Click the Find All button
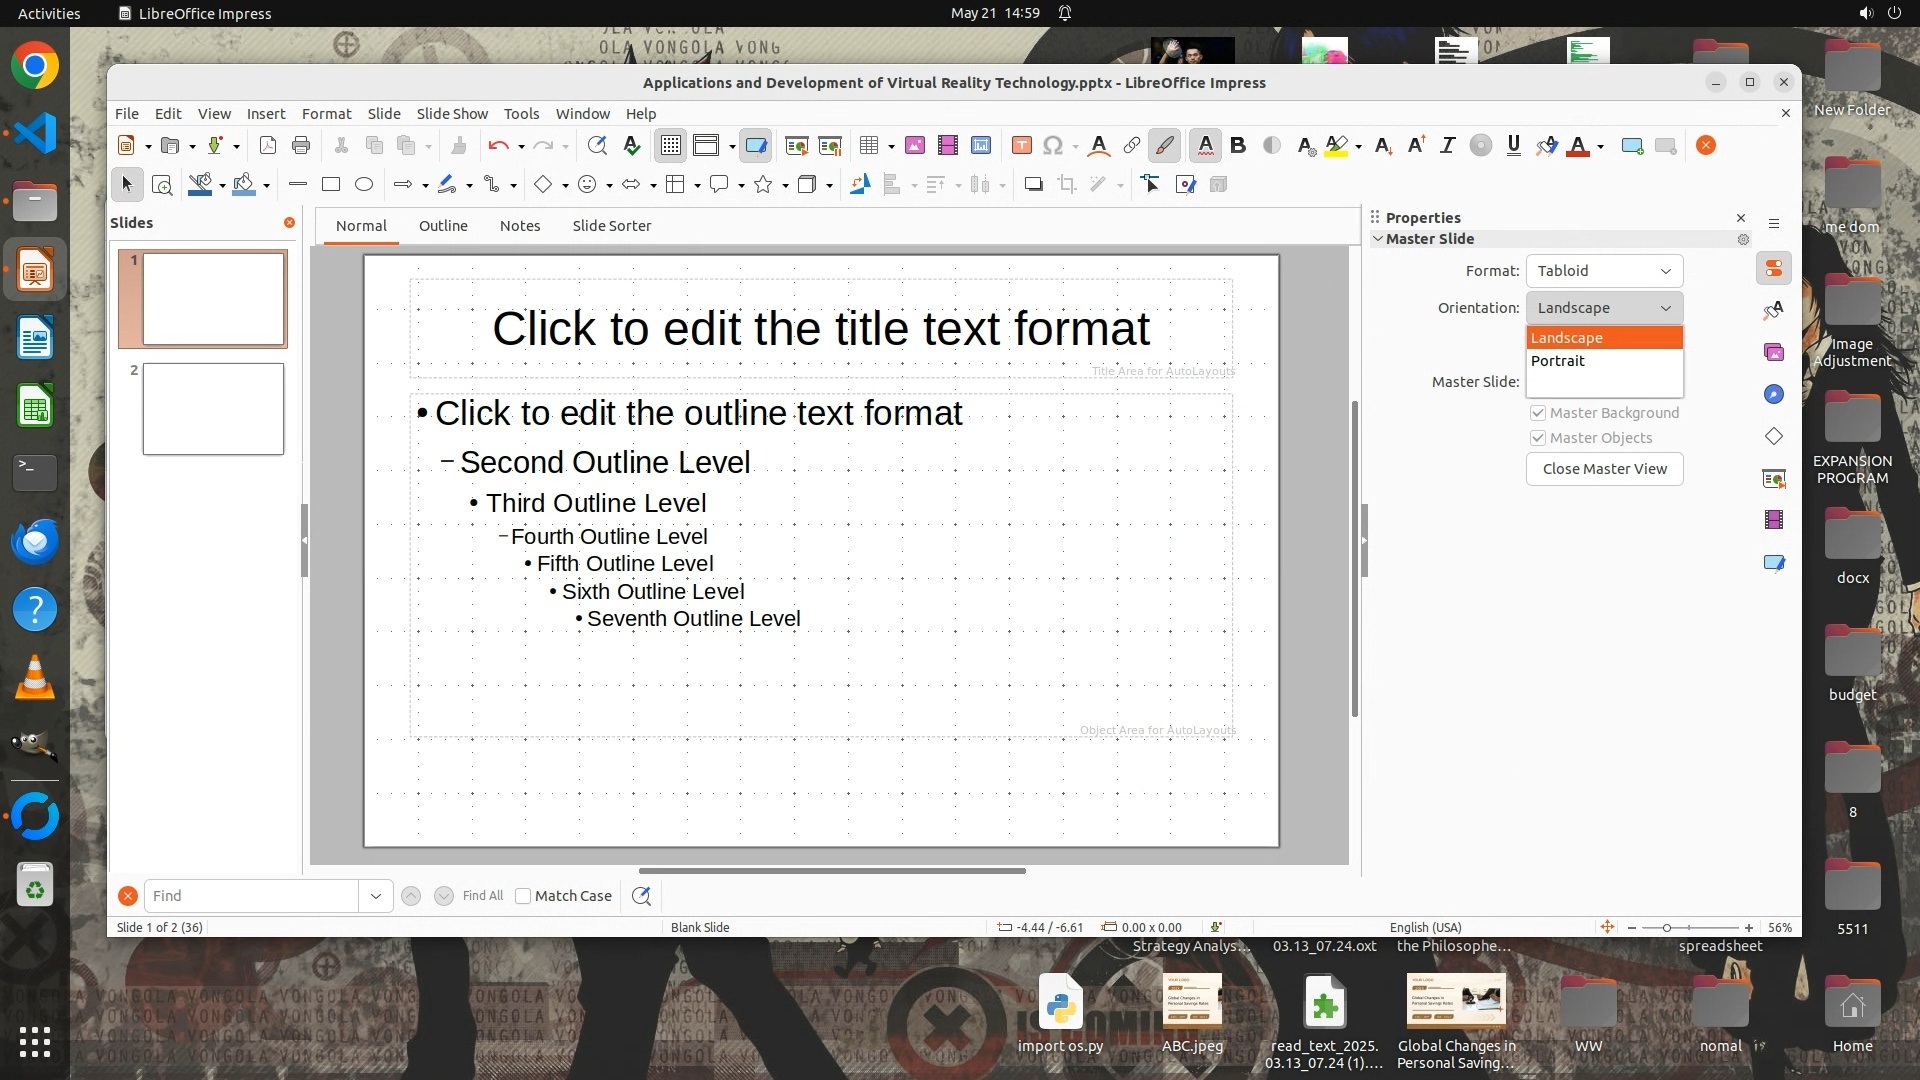 click(x=483, y=896)
